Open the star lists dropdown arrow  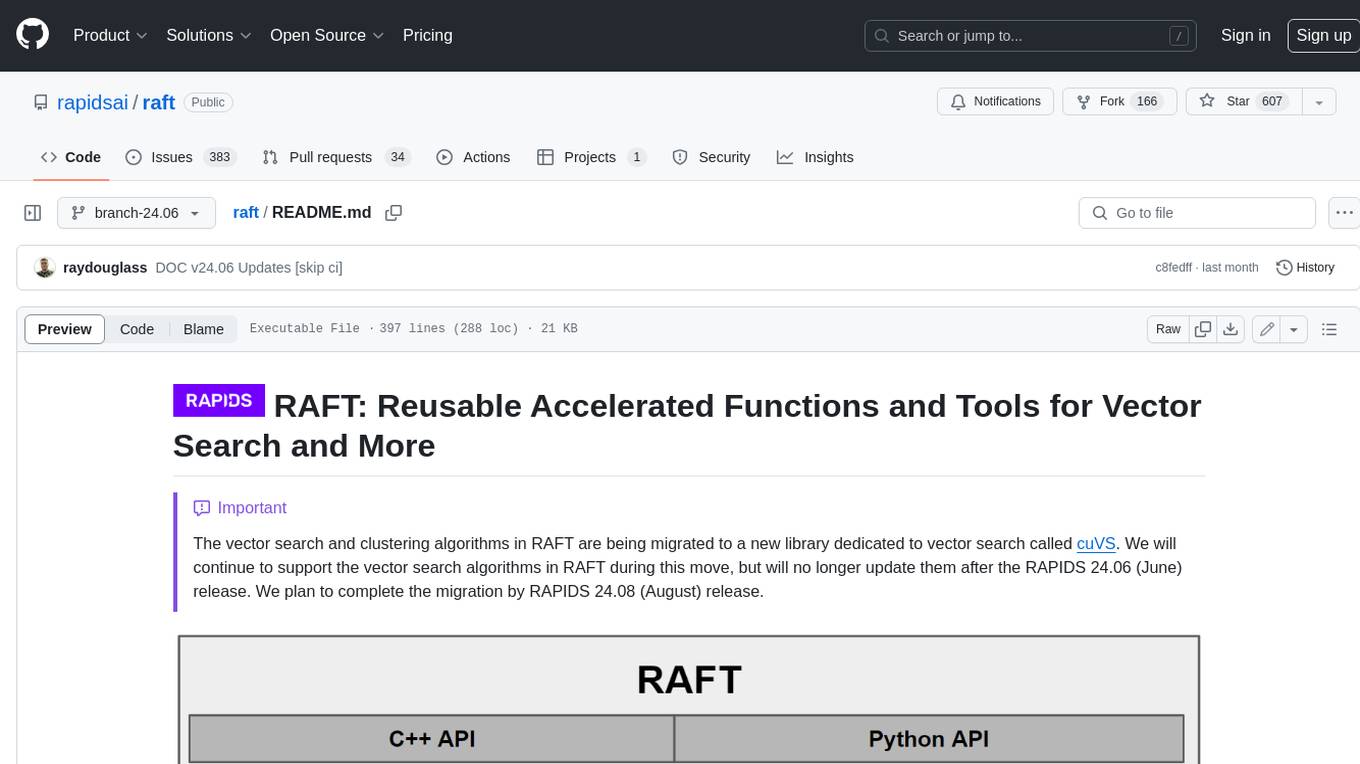point(1319,102)
